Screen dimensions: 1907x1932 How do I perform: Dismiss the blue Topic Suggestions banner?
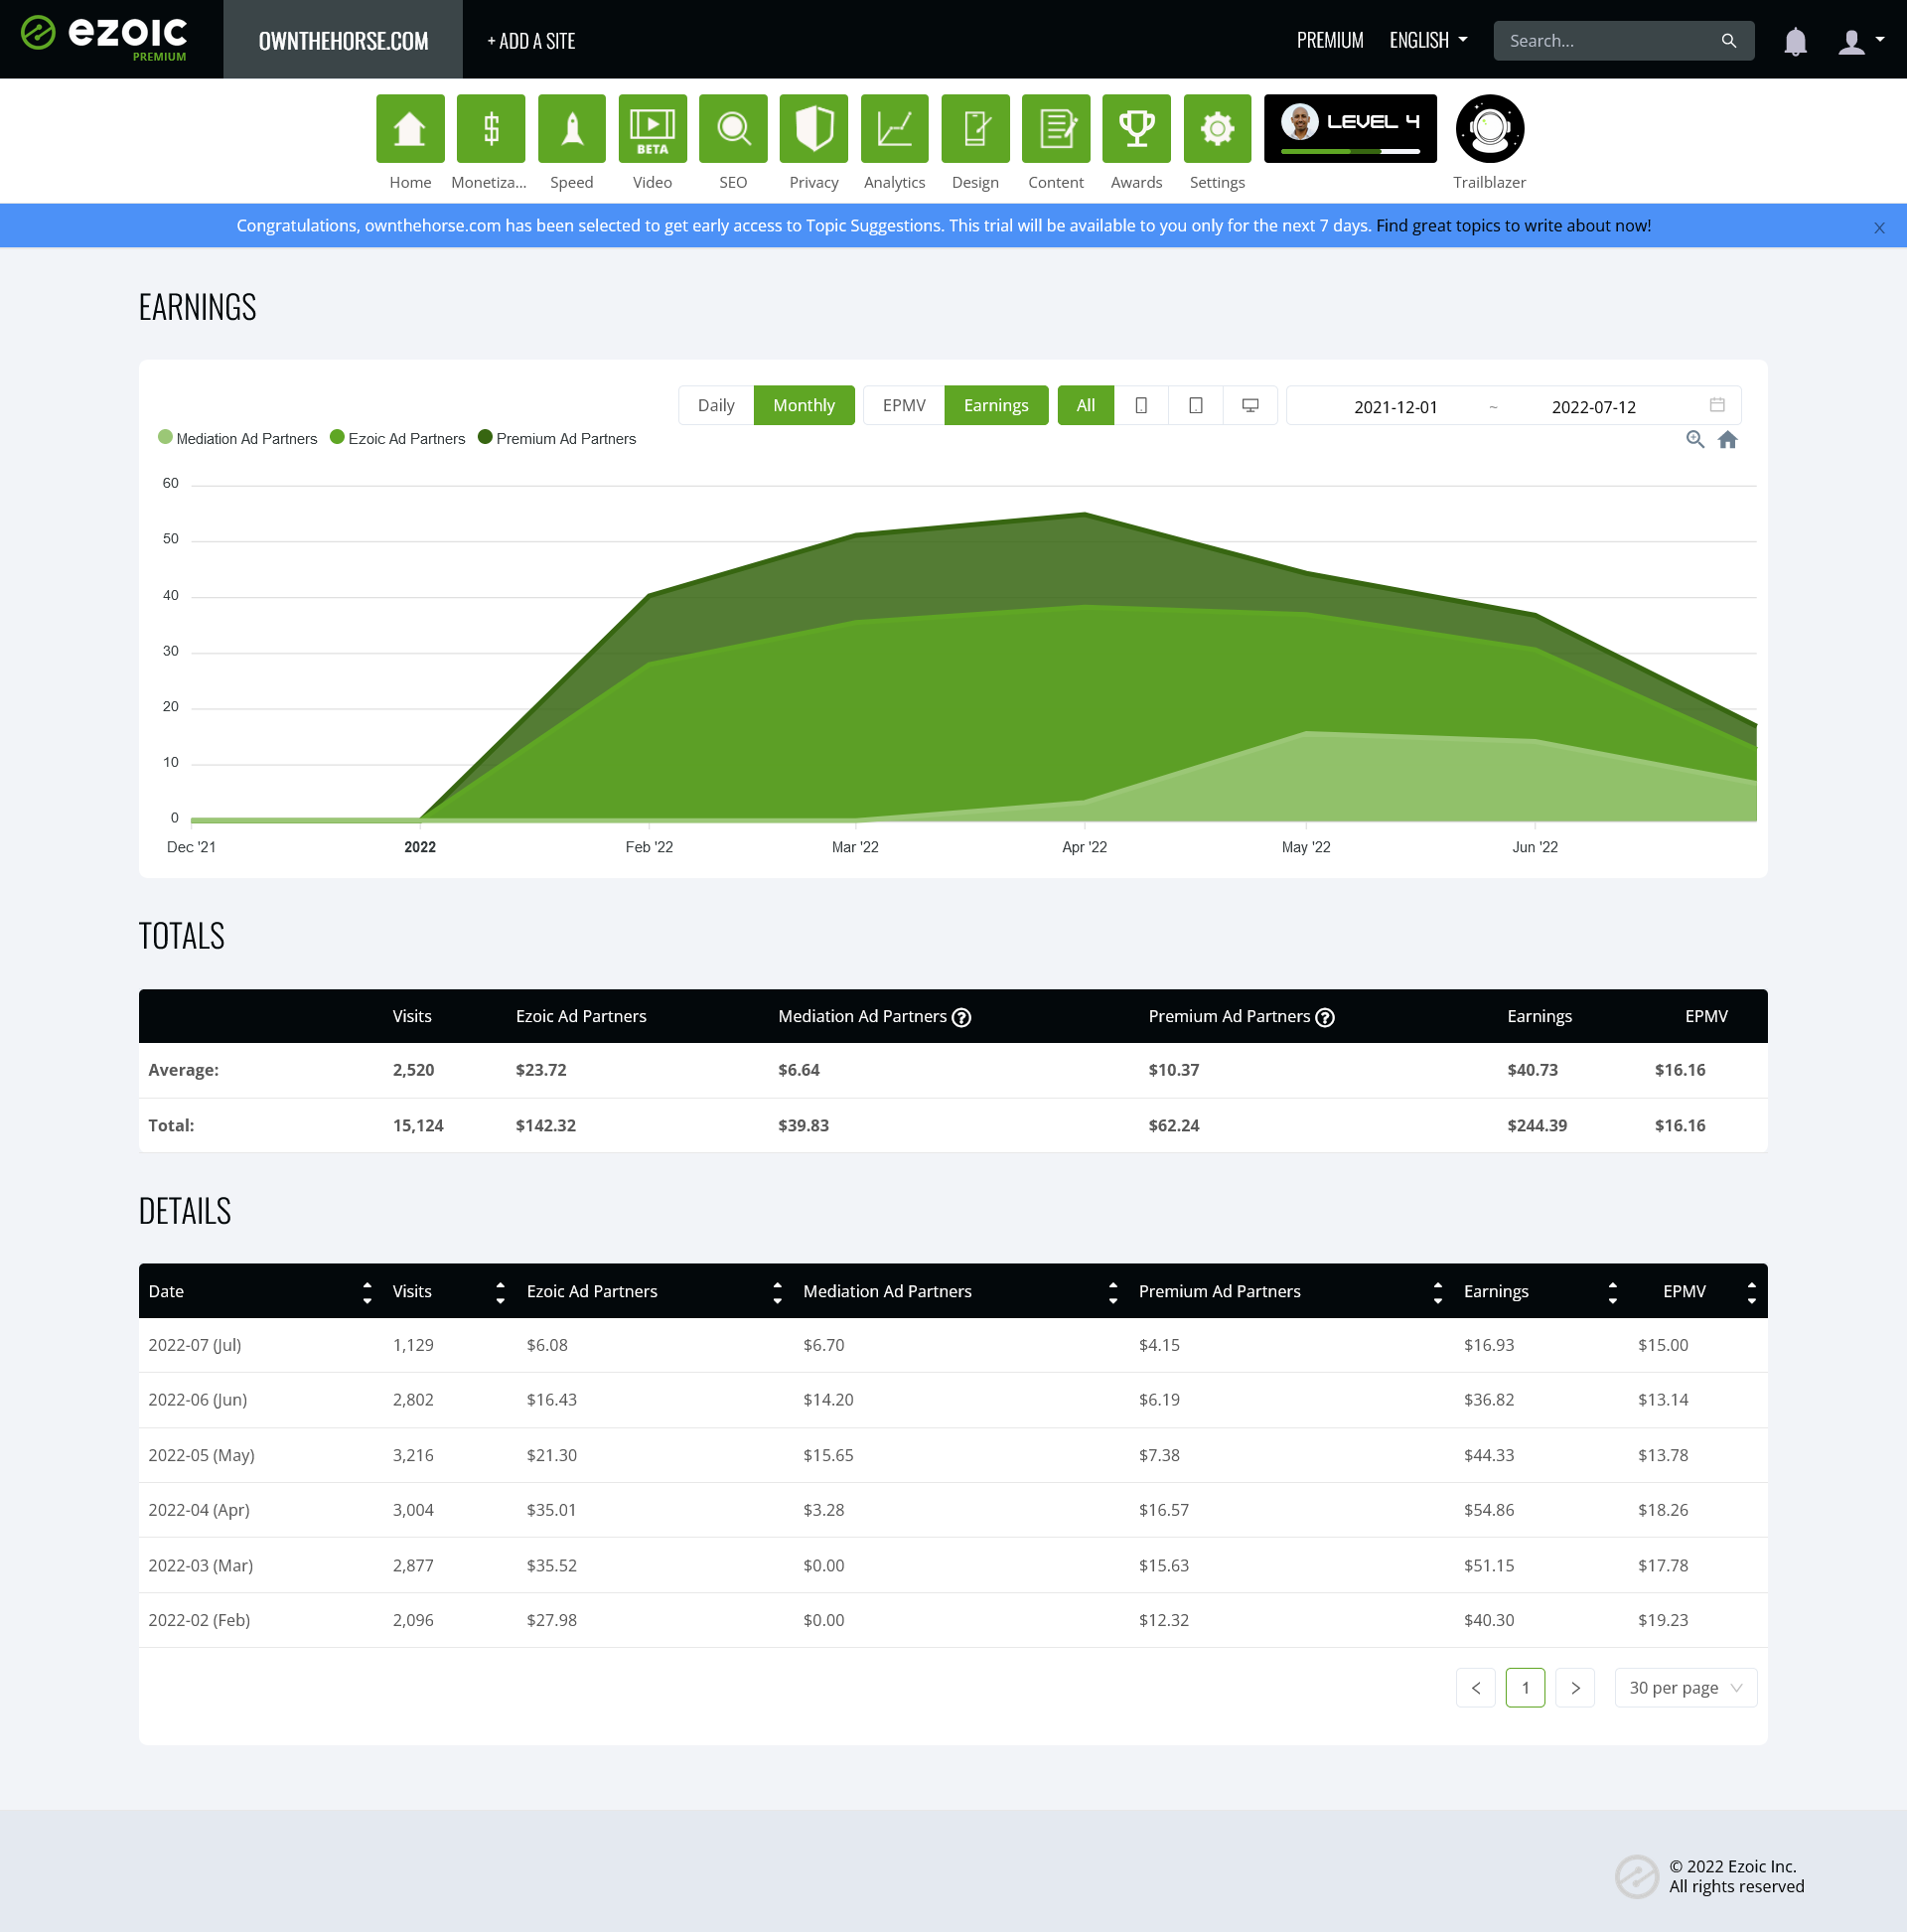click(1879, 228)
